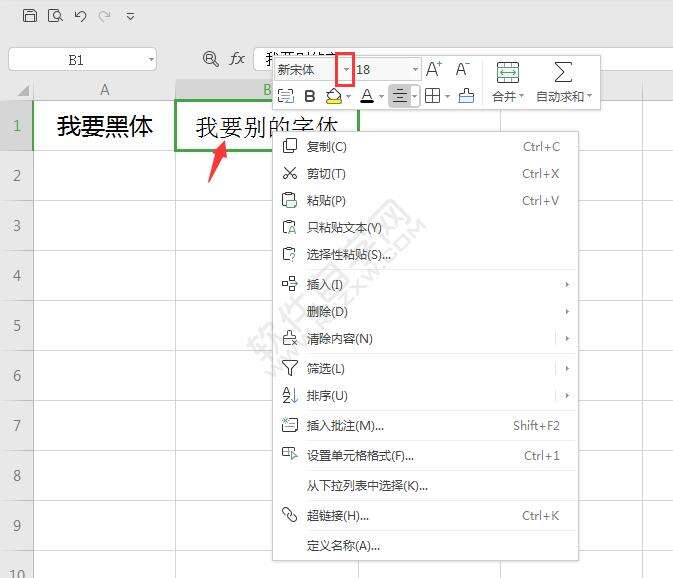Open the font color dropdown arrow
673x578 pixels.
(381, 97)
